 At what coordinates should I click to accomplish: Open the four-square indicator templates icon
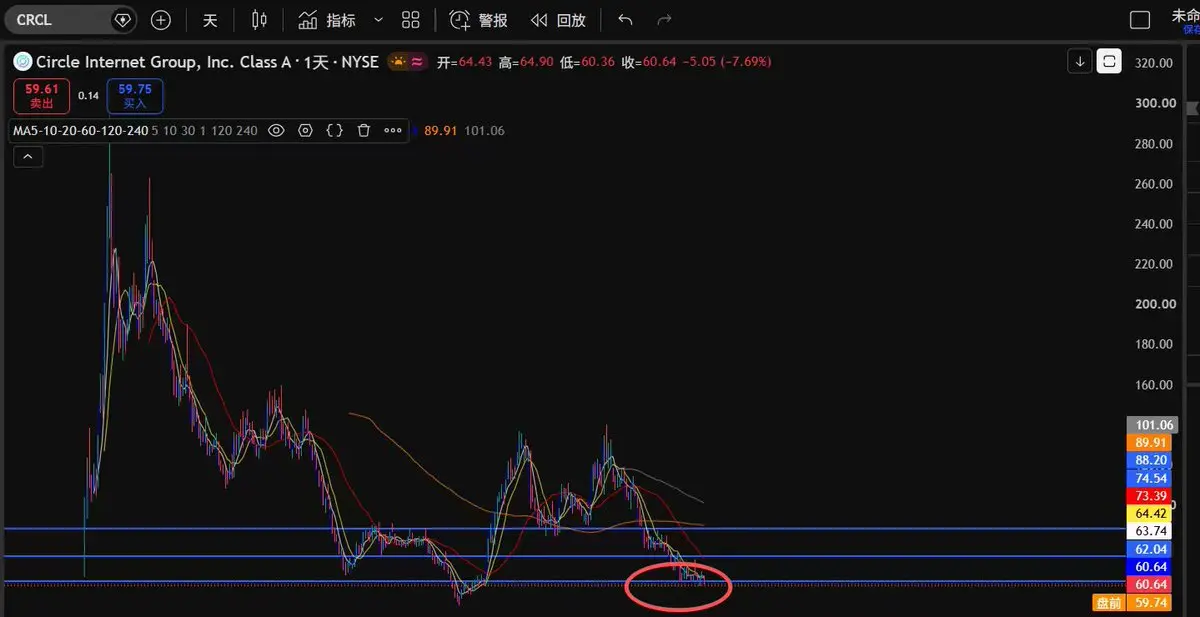tap(410, 20)
